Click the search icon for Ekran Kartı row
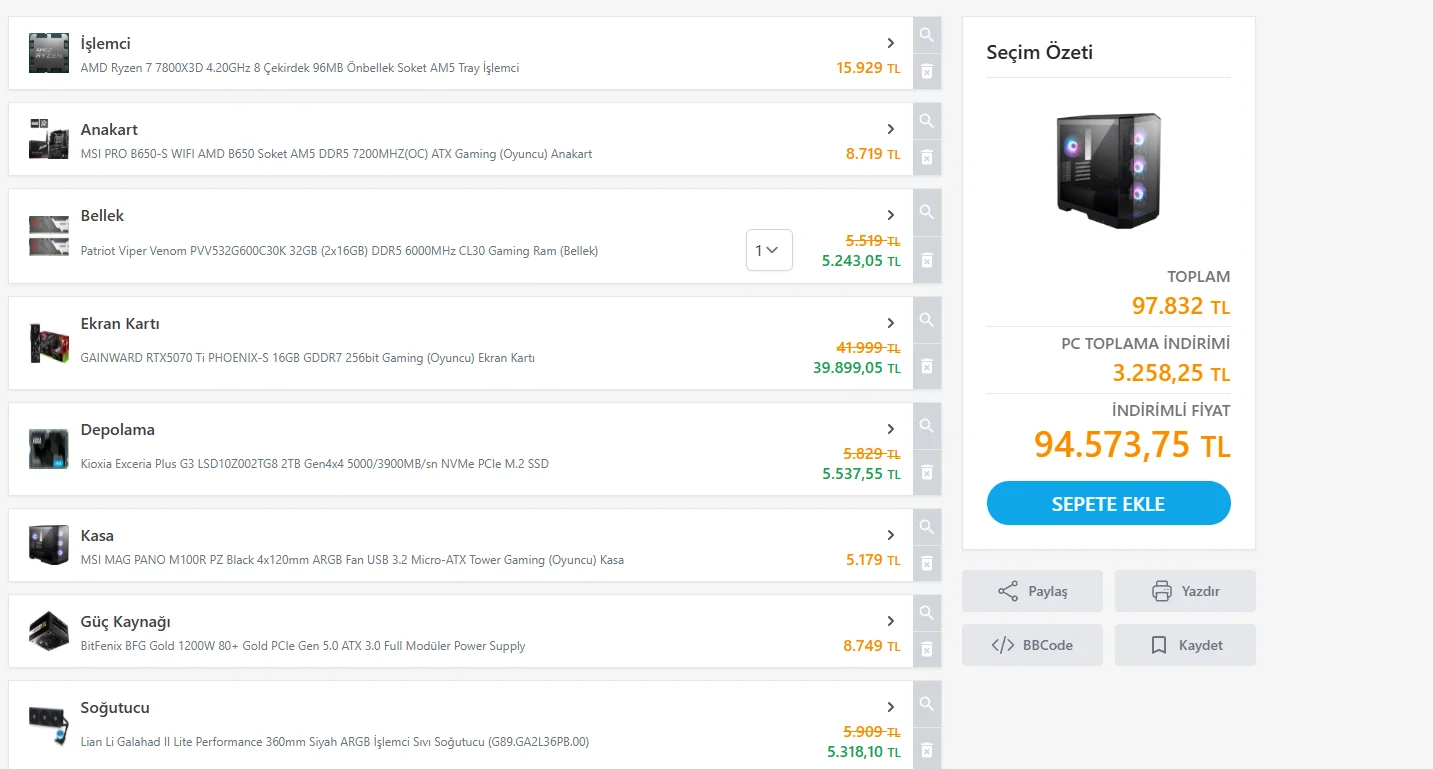Image resolution: width=1433 pixels, height=769 pixels. [x=927, y=320]
